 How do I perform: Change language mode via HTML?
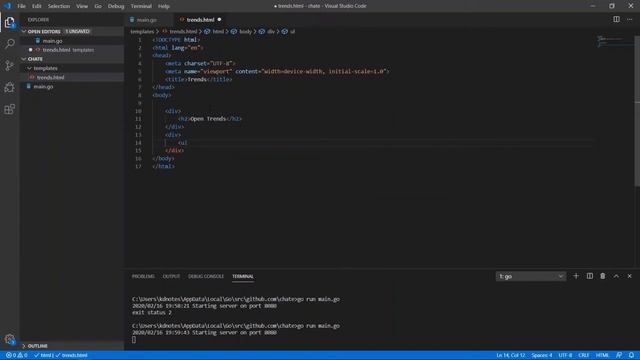point(602,356)
